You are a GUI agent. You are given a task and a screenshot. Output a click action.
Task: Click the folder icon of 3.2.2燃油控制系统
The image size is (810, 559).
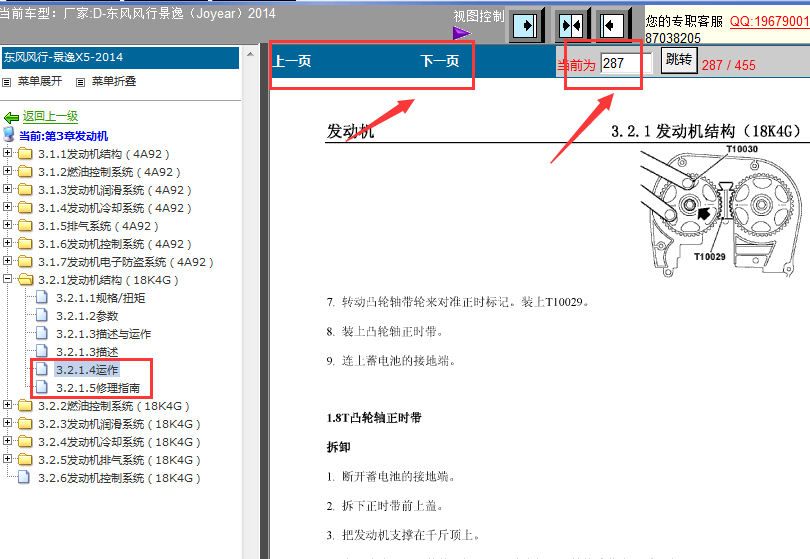[25, 406]
